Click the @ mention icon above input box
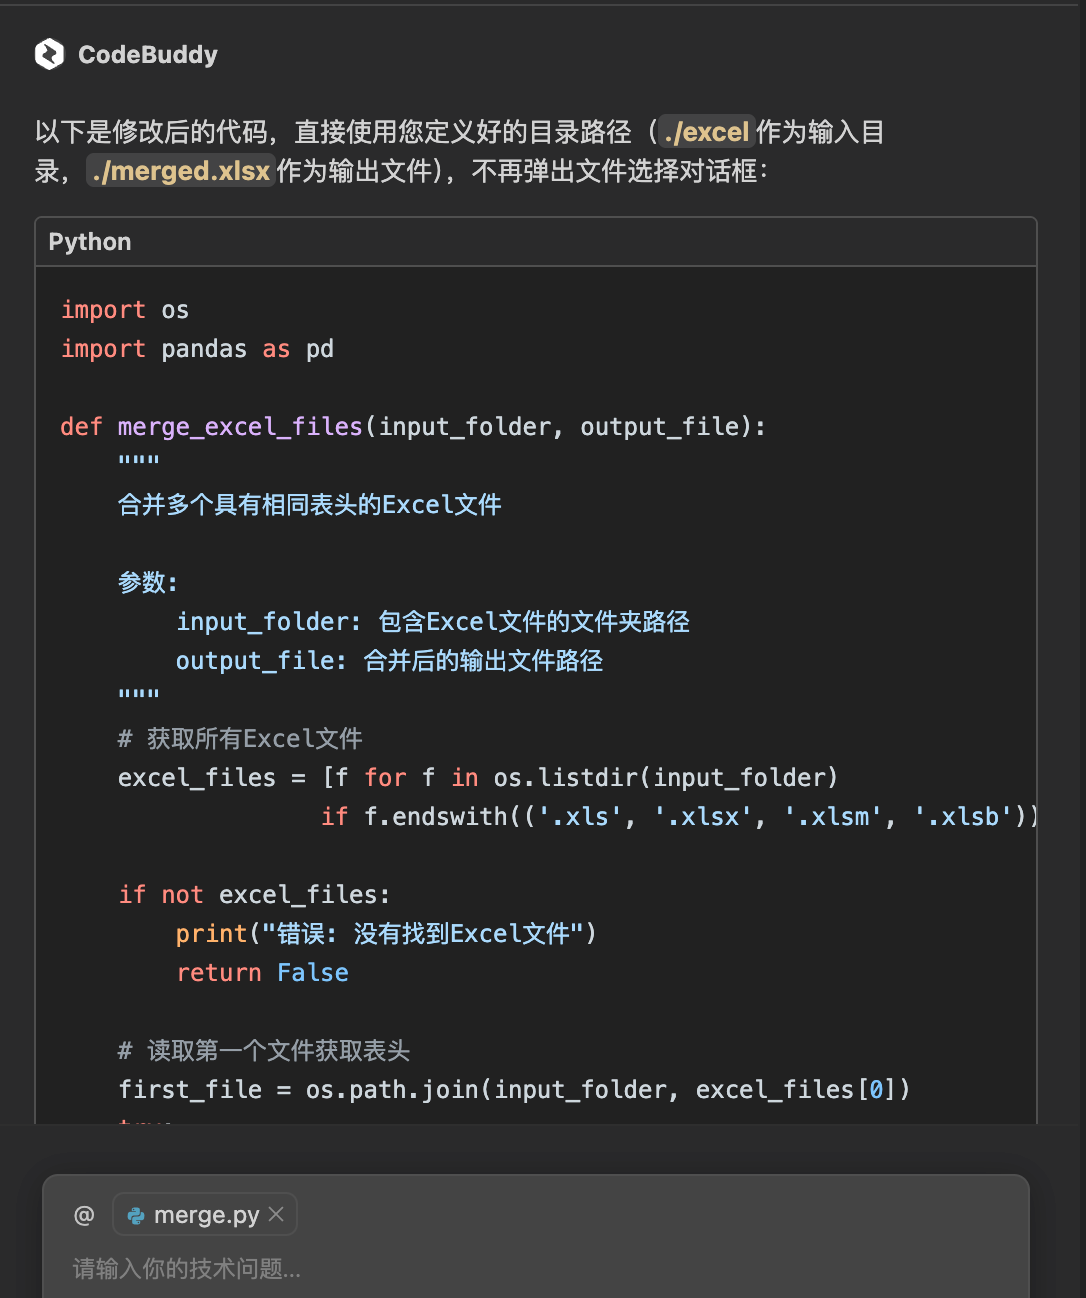Image resolution: width=1086 pixels, height=1298 pixels. tap(84, 1214)
